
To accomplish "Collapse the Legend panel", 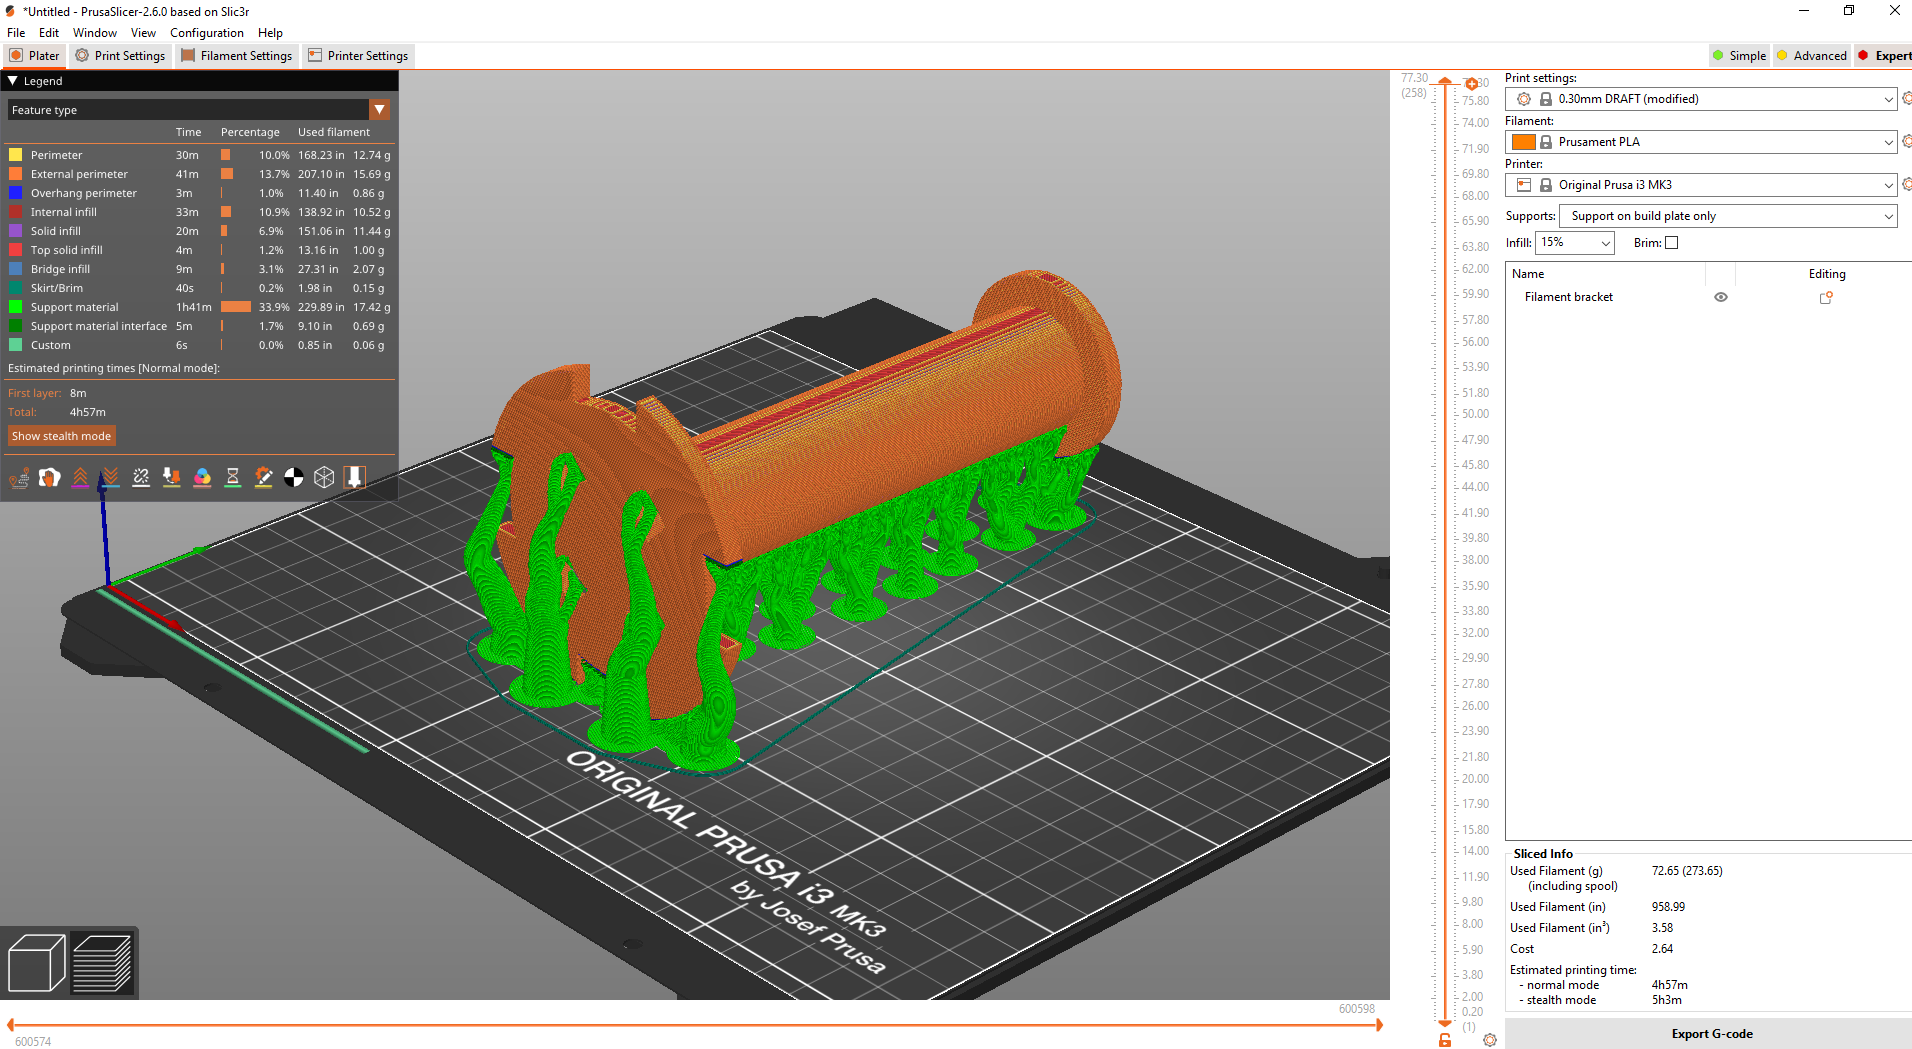I will coord(13,81).
